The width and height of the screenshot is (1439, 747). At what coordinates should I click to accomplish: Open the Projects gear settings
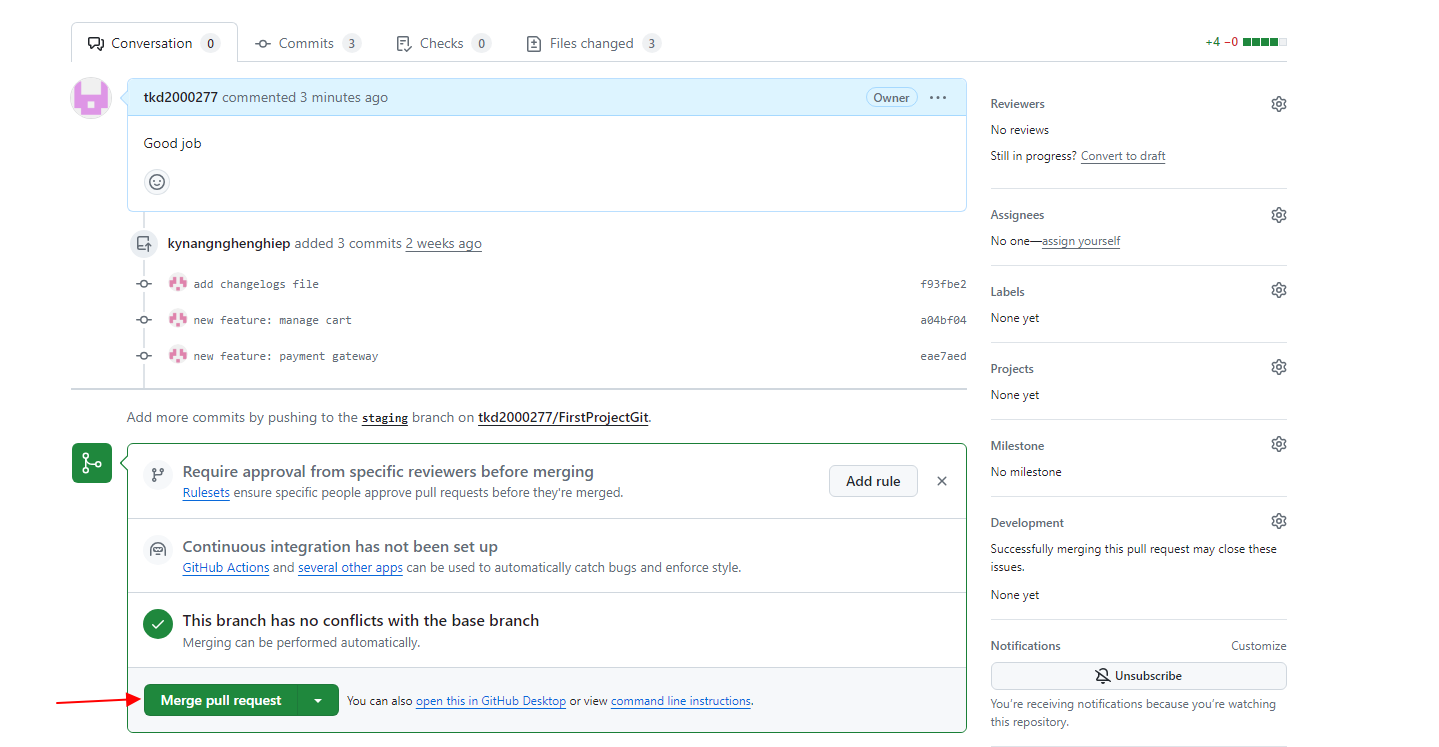click(1278, 367)
